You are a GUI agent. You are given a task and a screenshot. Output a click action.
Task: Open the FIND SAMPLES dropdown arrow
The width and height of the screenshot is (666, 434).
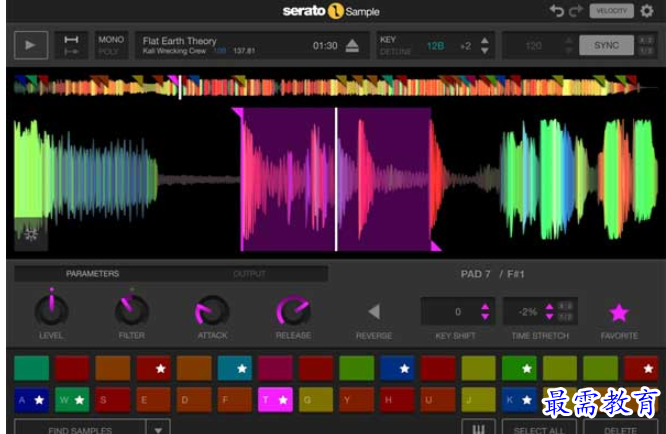pos(158,428)
